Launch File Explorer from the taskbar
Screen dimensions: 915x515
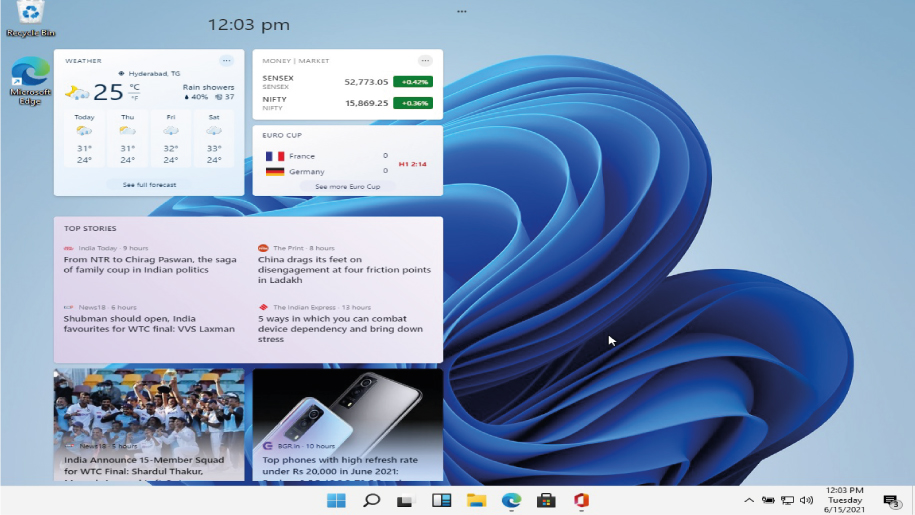coord(476,500)
